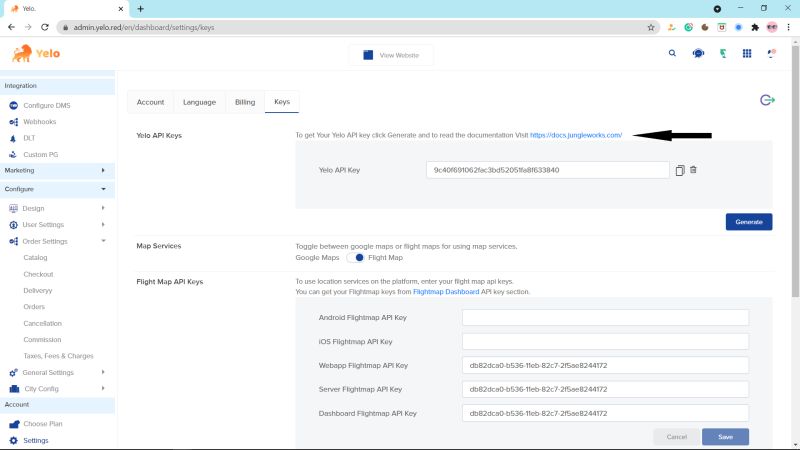Select the Keys tab
This screenshot has width=800, height=450.
click(x=282, y=102)
